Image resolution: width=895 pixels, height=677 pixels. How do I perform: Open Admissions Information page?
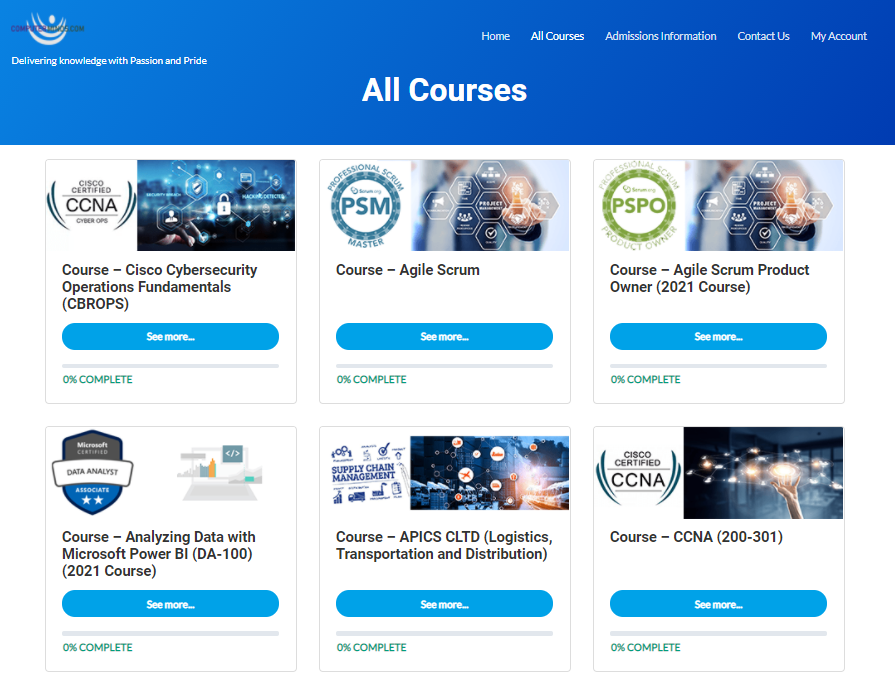tap(660, 36)
